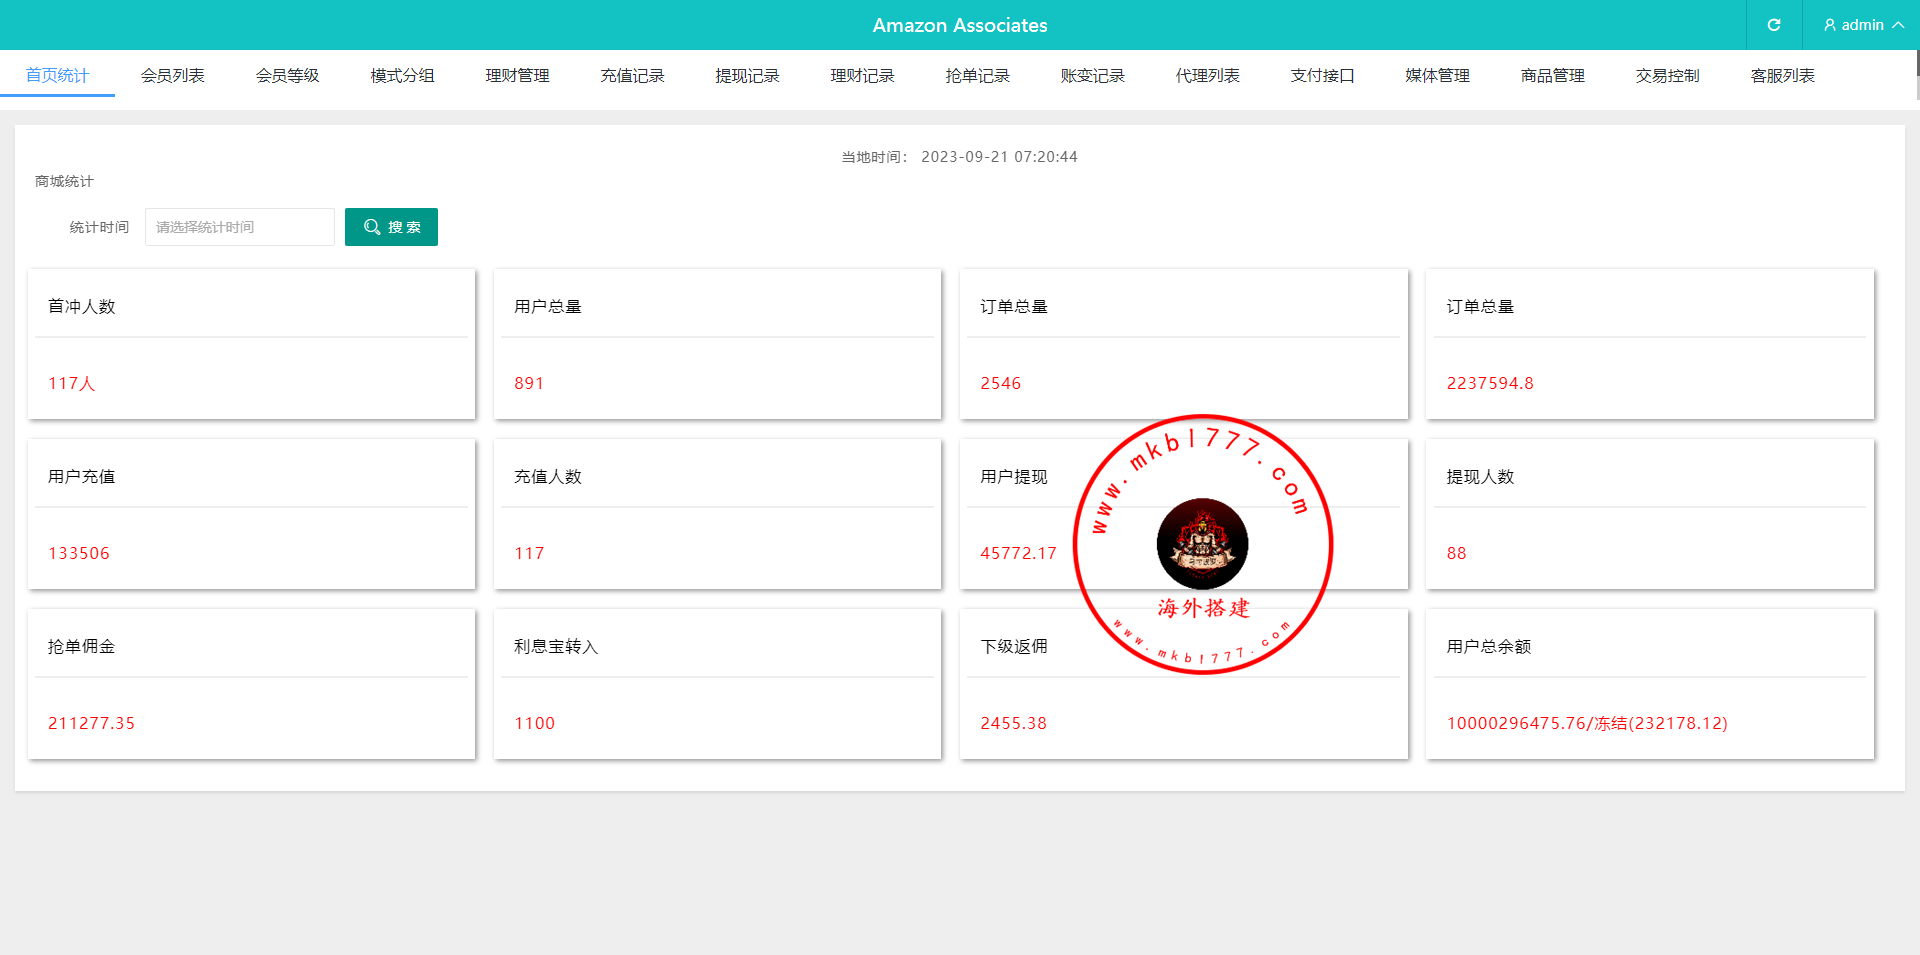The image size is (1920, 955).
Task: Click the 用户充值 value 133506
Action: point(79,553)
